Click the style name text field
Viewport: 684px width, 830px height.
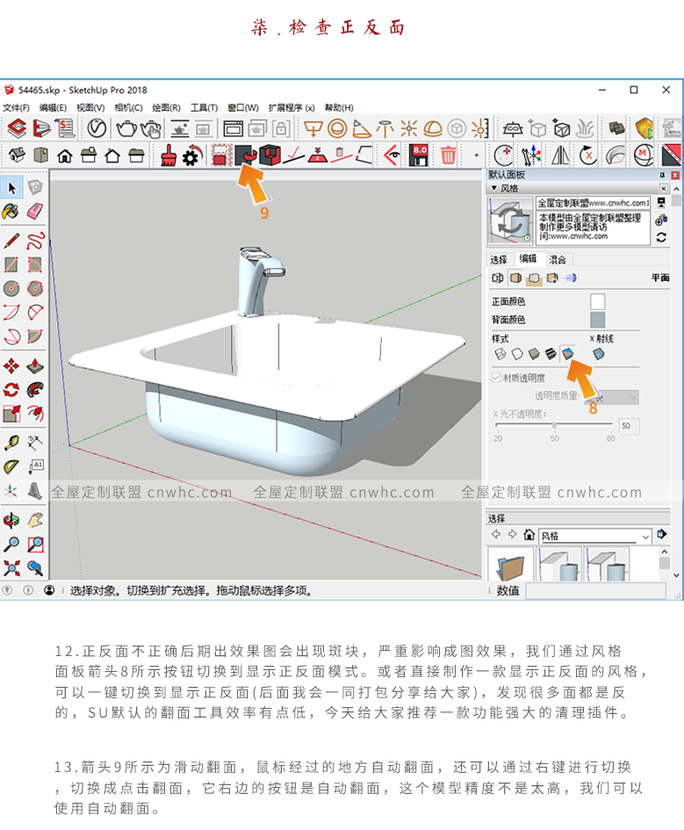point(593,203)
